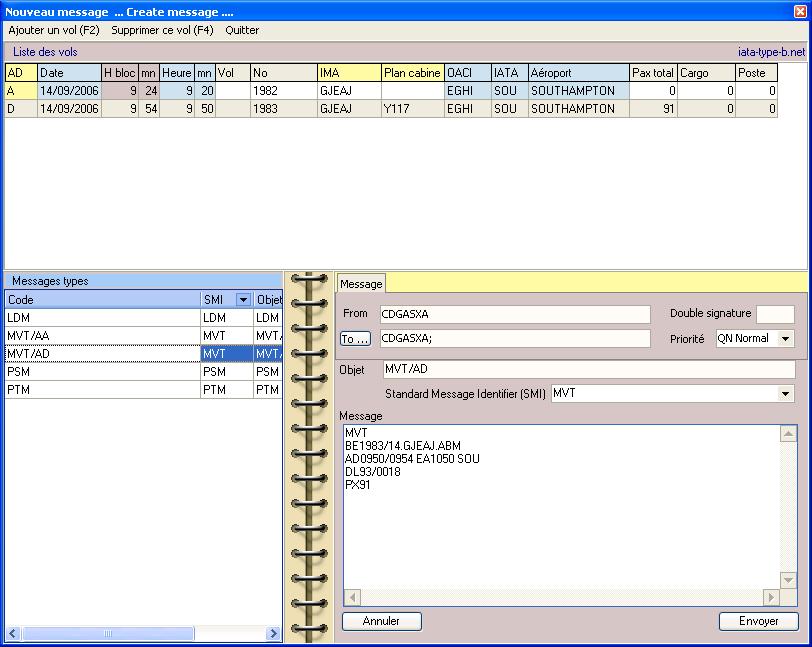
Task: Open Ajouter un vol (F2) menu
Action: pos(54,30)
